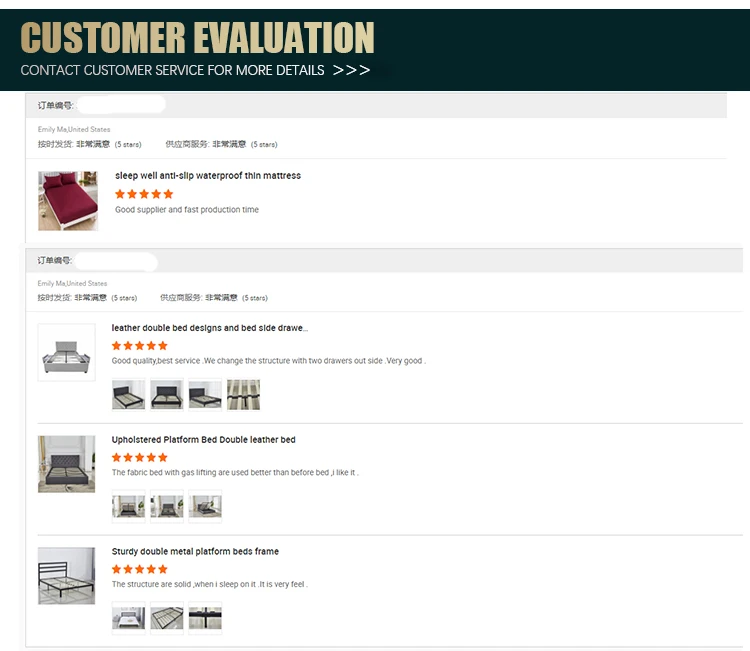Click star rating under leather double bed review
This screenshot has width=750, height=651.
(x=140, y=346)
